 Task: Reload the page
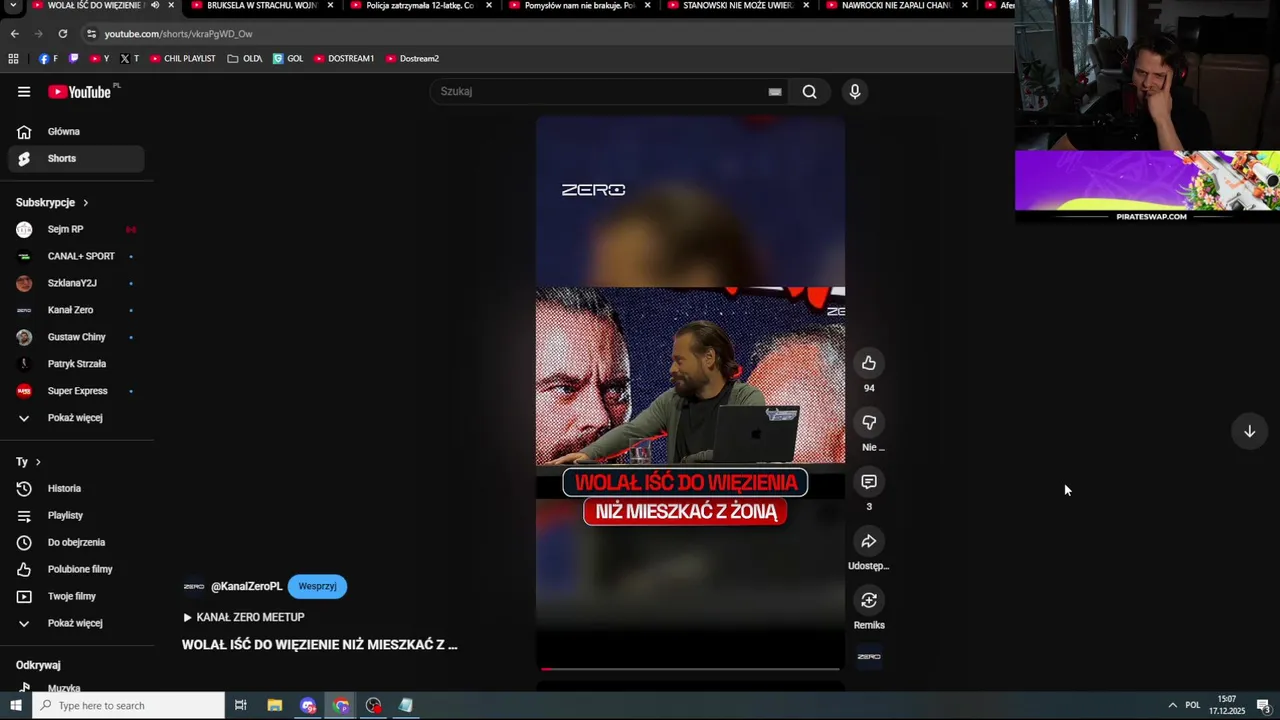point(62,34)
